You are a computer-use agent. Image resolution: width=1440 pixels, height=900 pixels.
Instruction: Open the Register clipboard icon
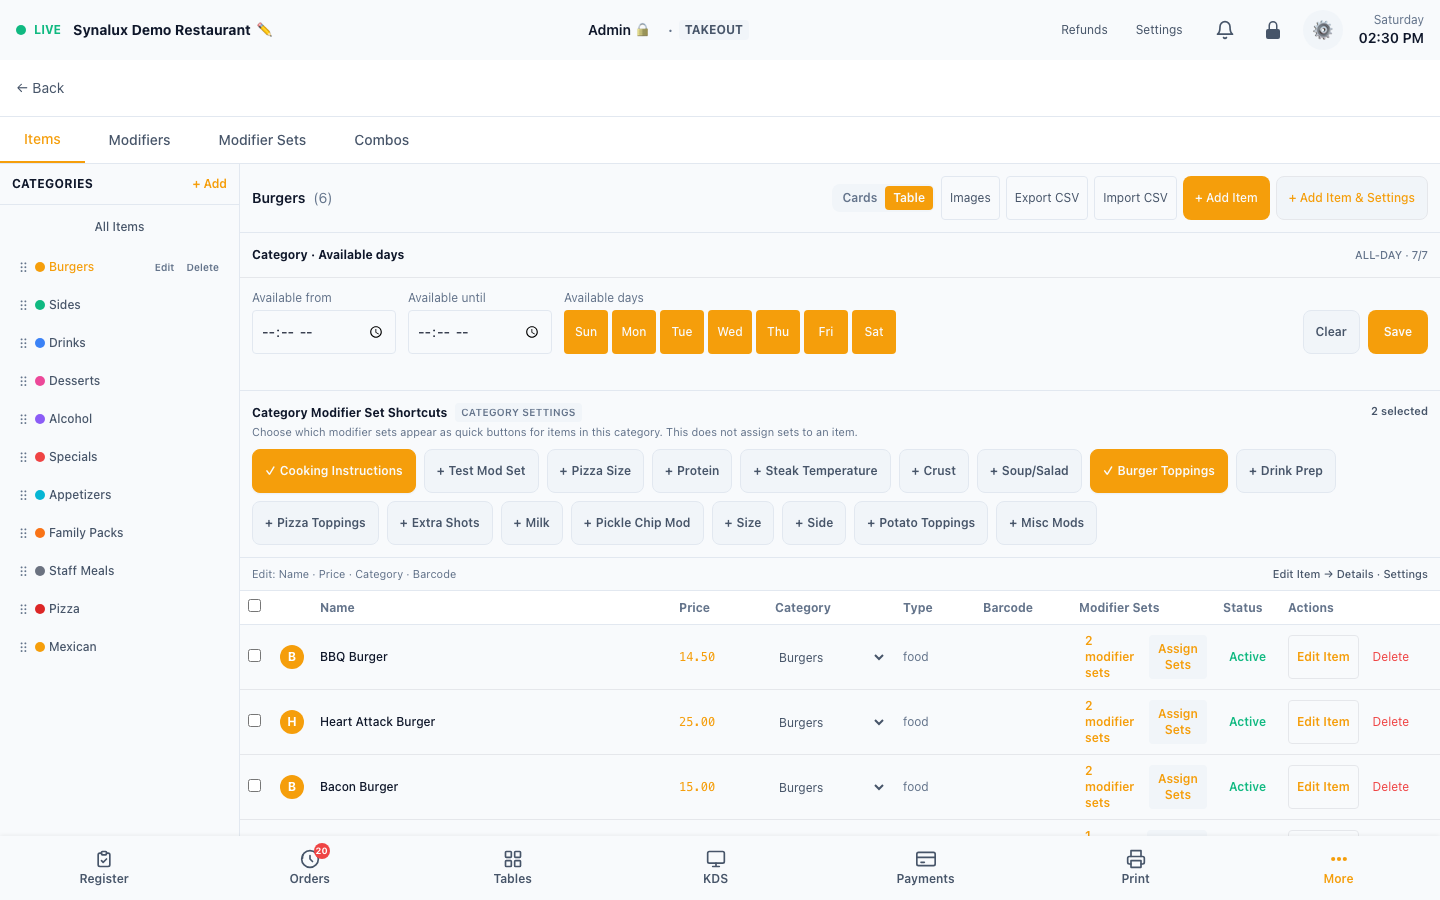(x=104, y=859)
